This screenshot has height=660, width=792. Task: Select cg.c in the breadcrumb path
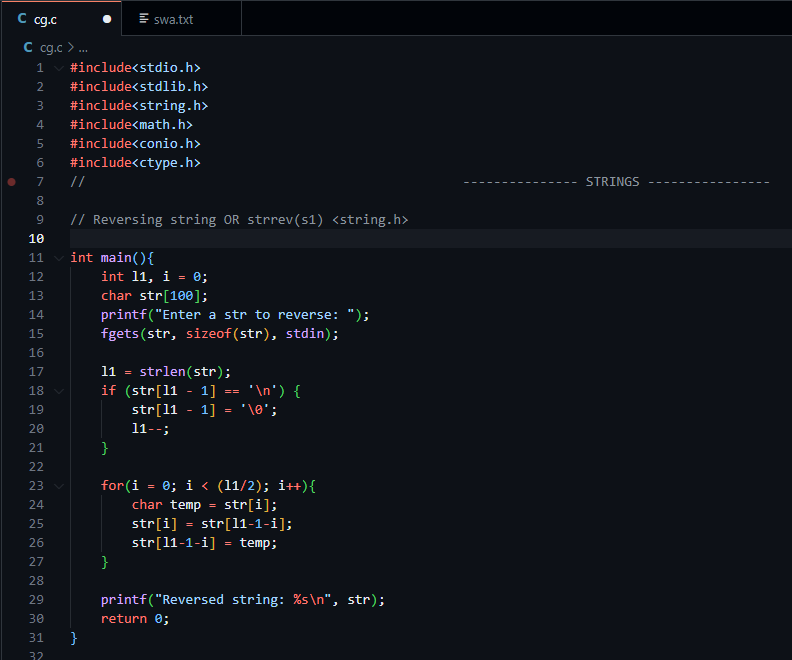point(51,48)
